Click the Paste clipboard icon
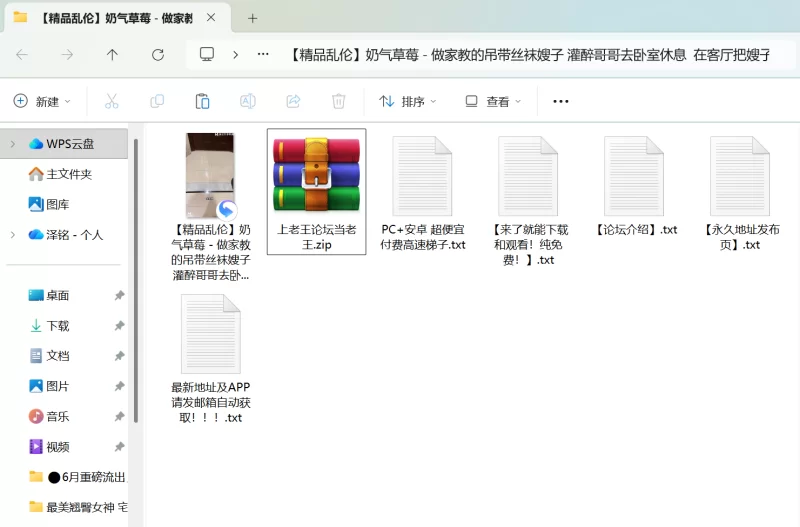This screenshot has width=800, height=527. pyautogui.click(x=202, y=101)
